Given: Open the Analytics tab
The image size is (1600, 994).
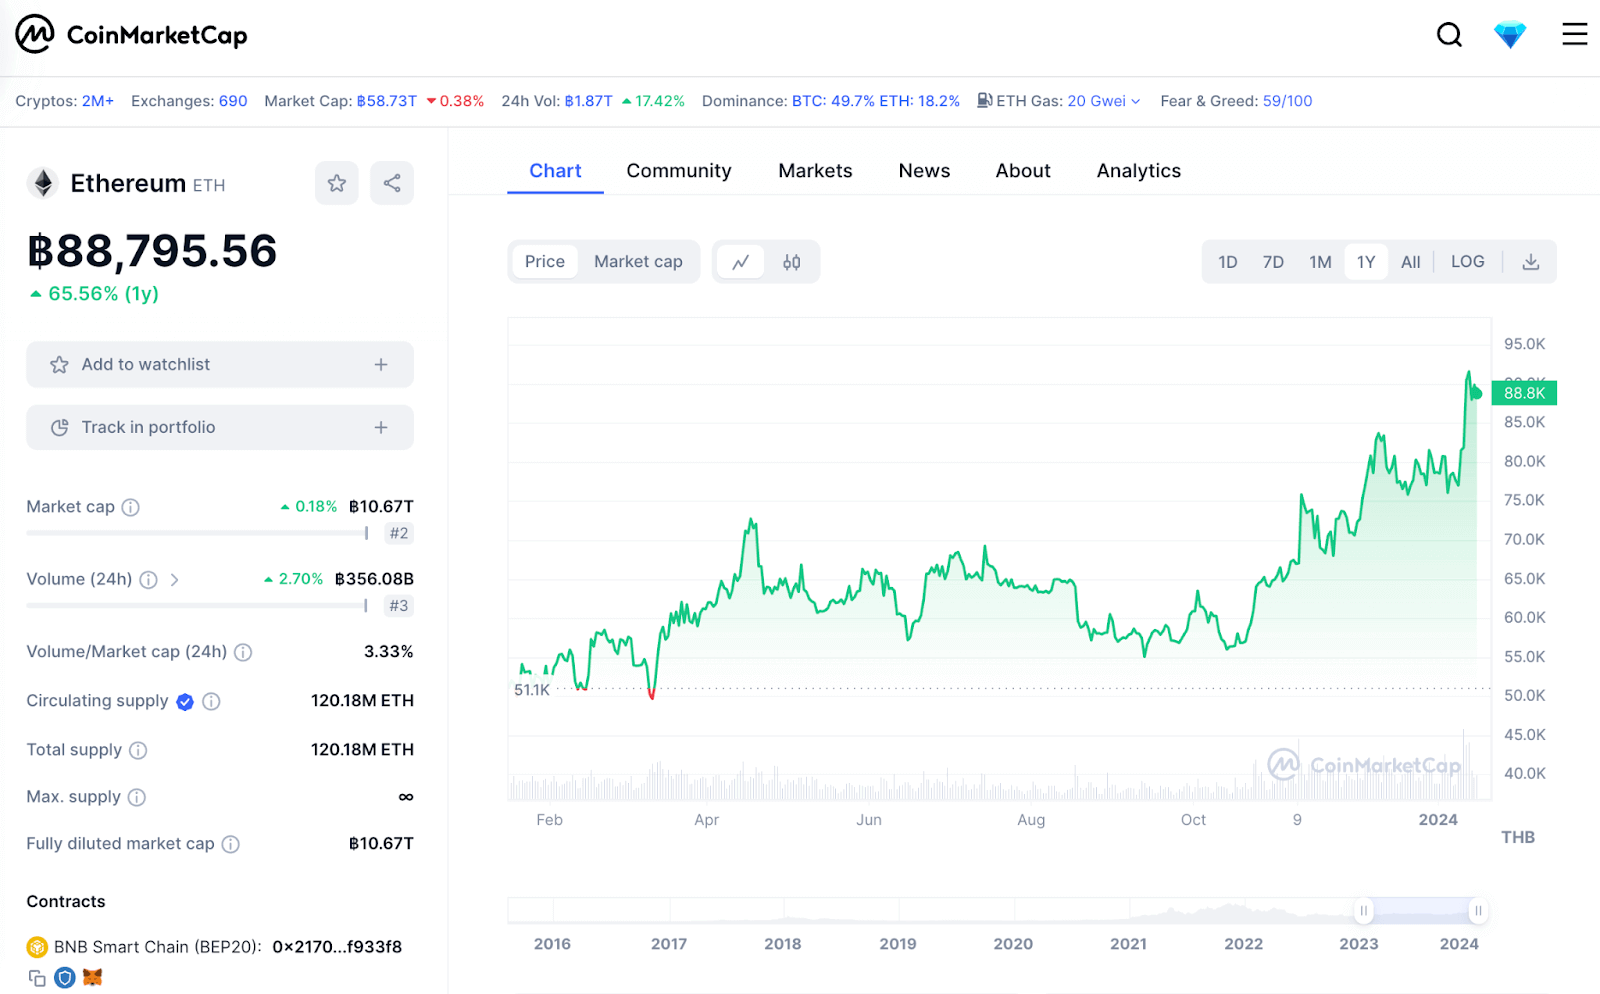Looking at the screenshot, I should 1138,171.
